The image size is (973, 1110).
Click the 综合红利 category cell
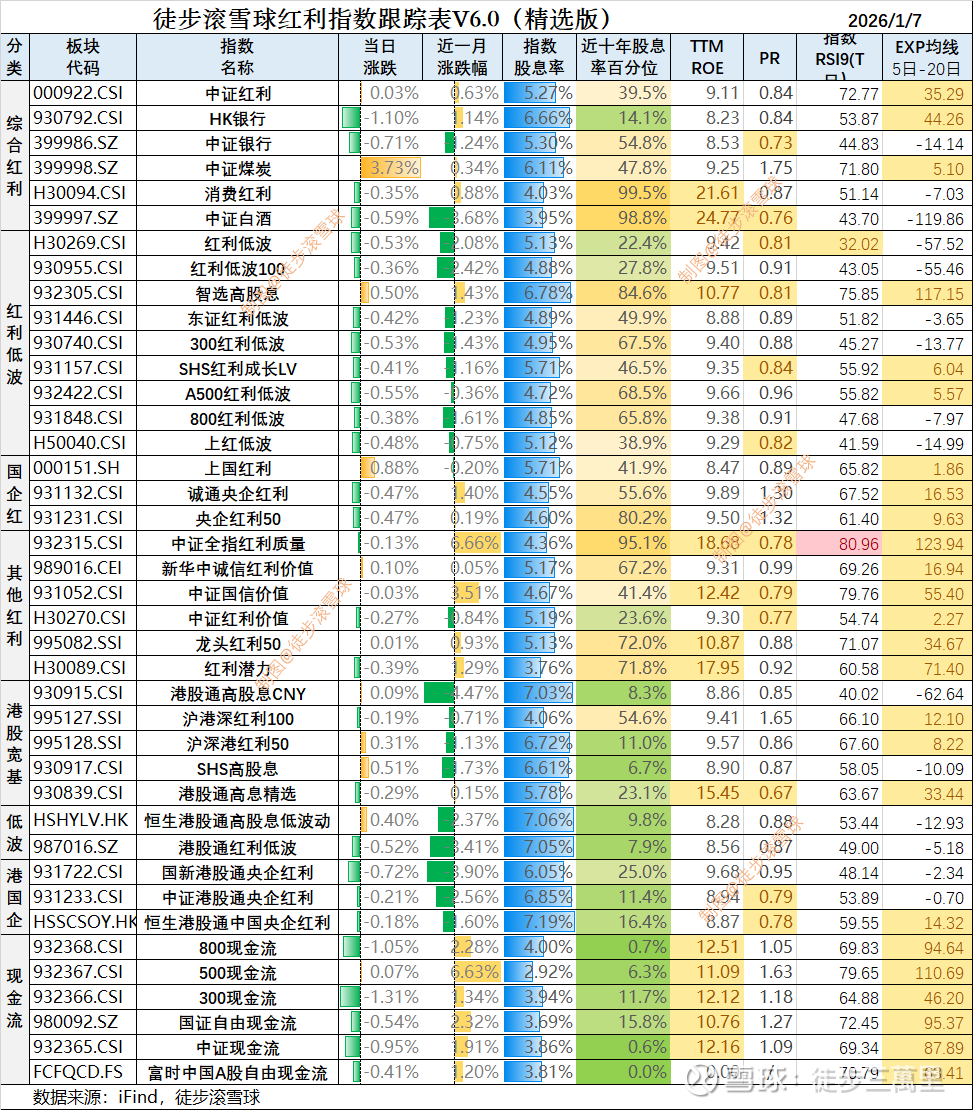[15, 156]
